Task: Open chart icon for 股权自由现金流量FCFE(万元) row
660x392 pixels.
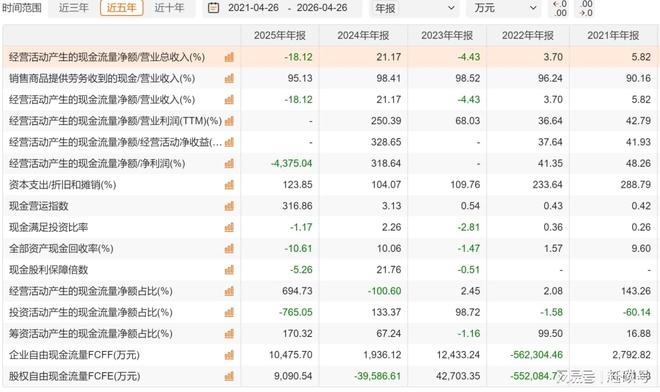Action: click(229, 376)
